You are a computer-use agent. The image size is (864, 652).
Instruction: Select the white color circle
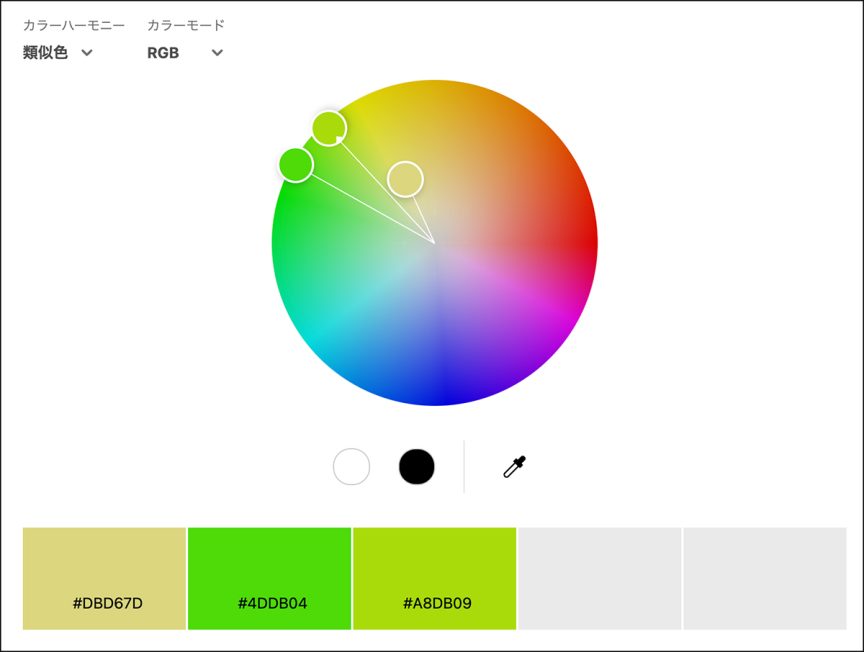pyautogui.click(x=351, y=466)
